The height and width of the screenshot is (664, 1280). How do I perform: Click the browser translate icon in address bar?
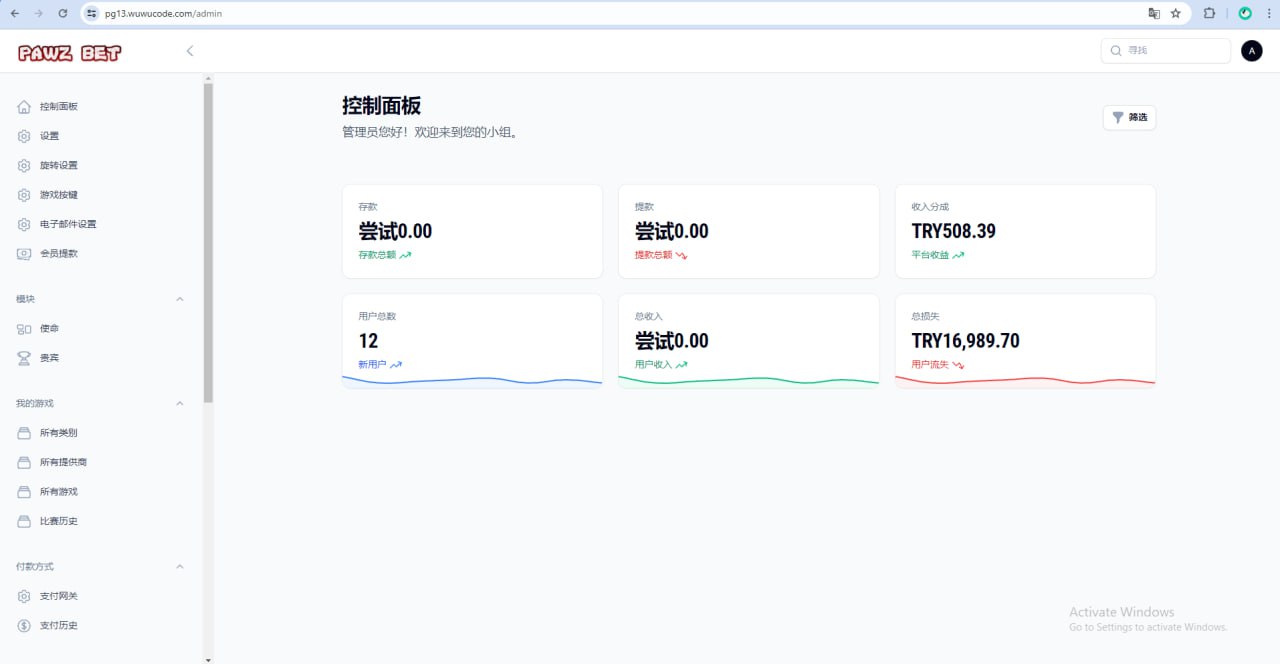(x=1154, y=14)
